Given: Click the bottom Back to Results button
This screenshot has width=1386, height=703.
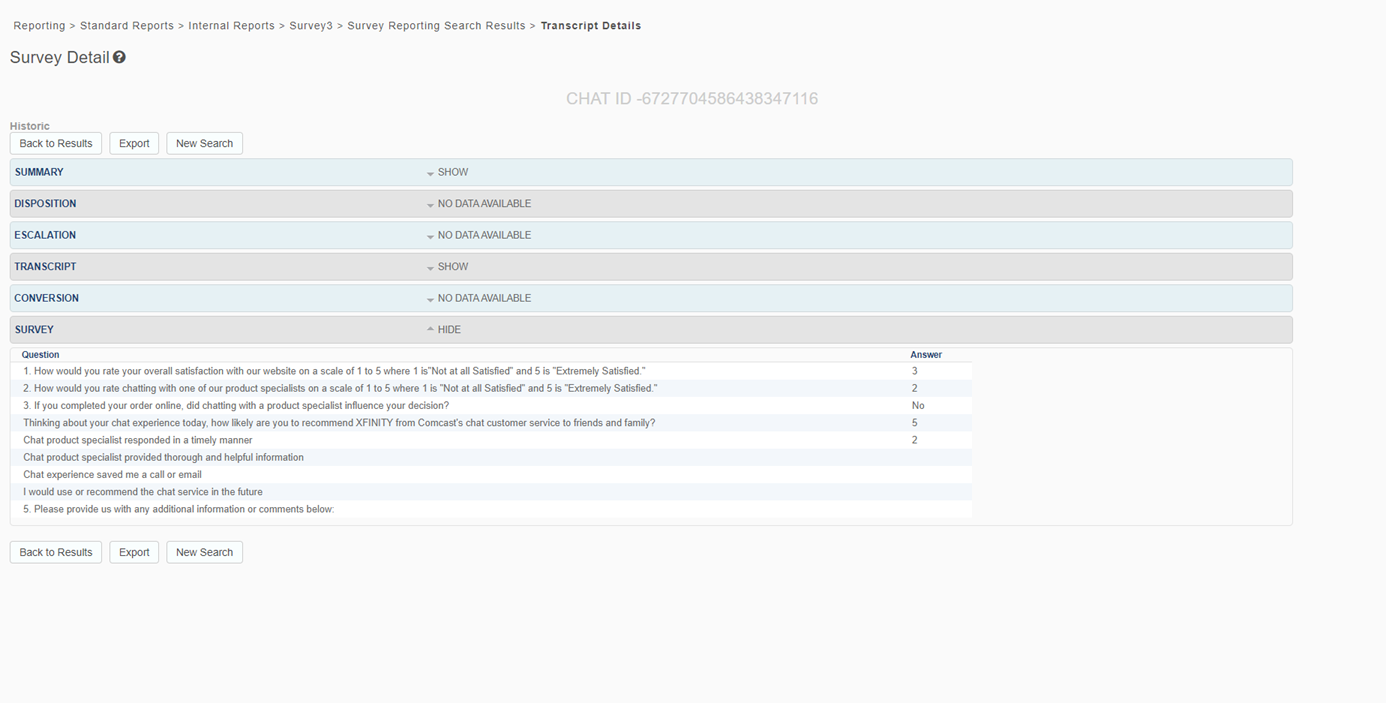Looking at the screenshot, I should pos(56,552).
